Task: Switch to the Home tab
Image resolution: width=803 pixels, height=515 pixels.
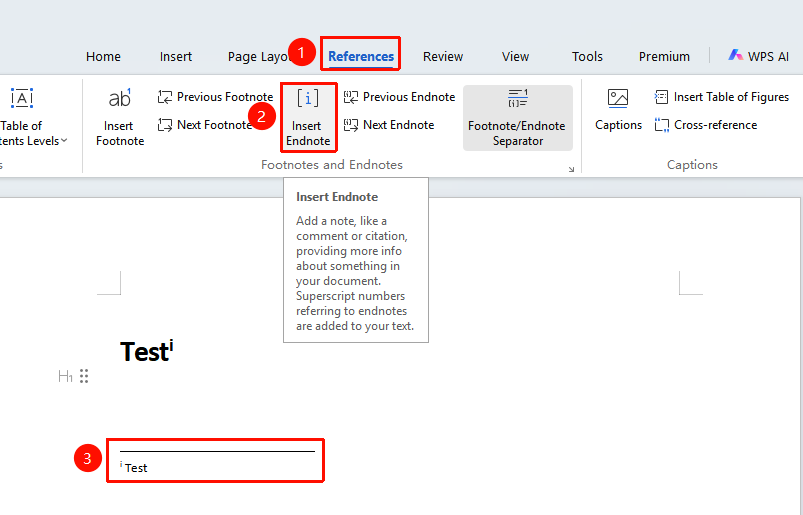Action: click(x=103, y=56)
